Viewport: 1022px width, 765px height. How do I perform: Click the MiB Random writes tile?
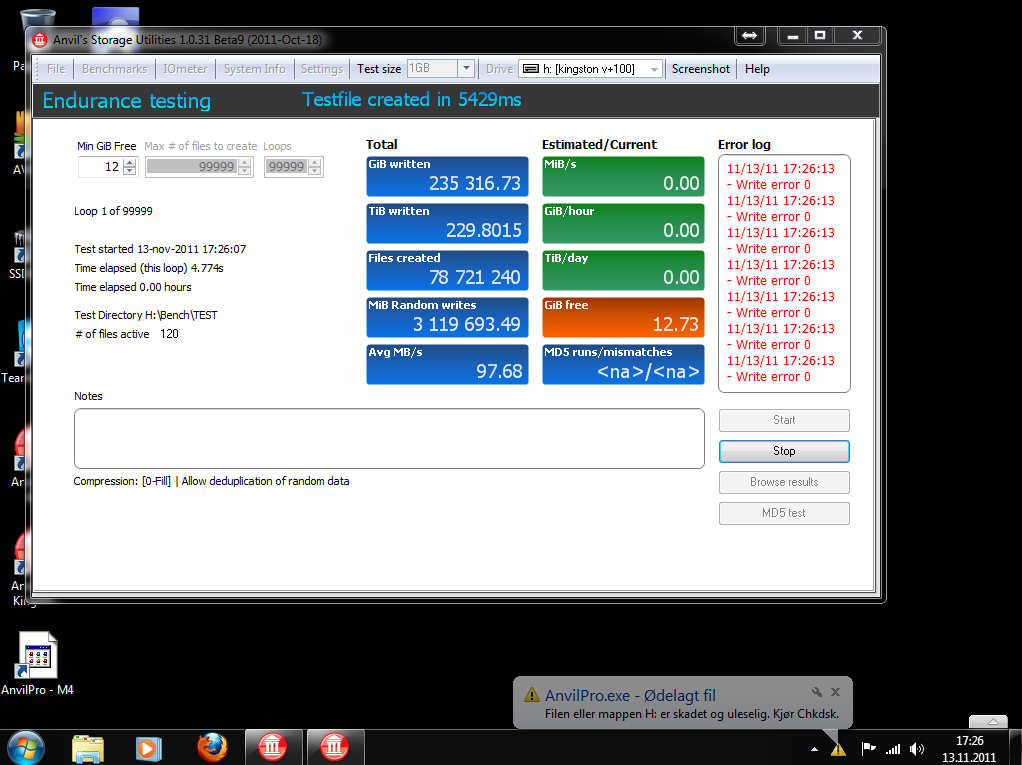(447, 317)
